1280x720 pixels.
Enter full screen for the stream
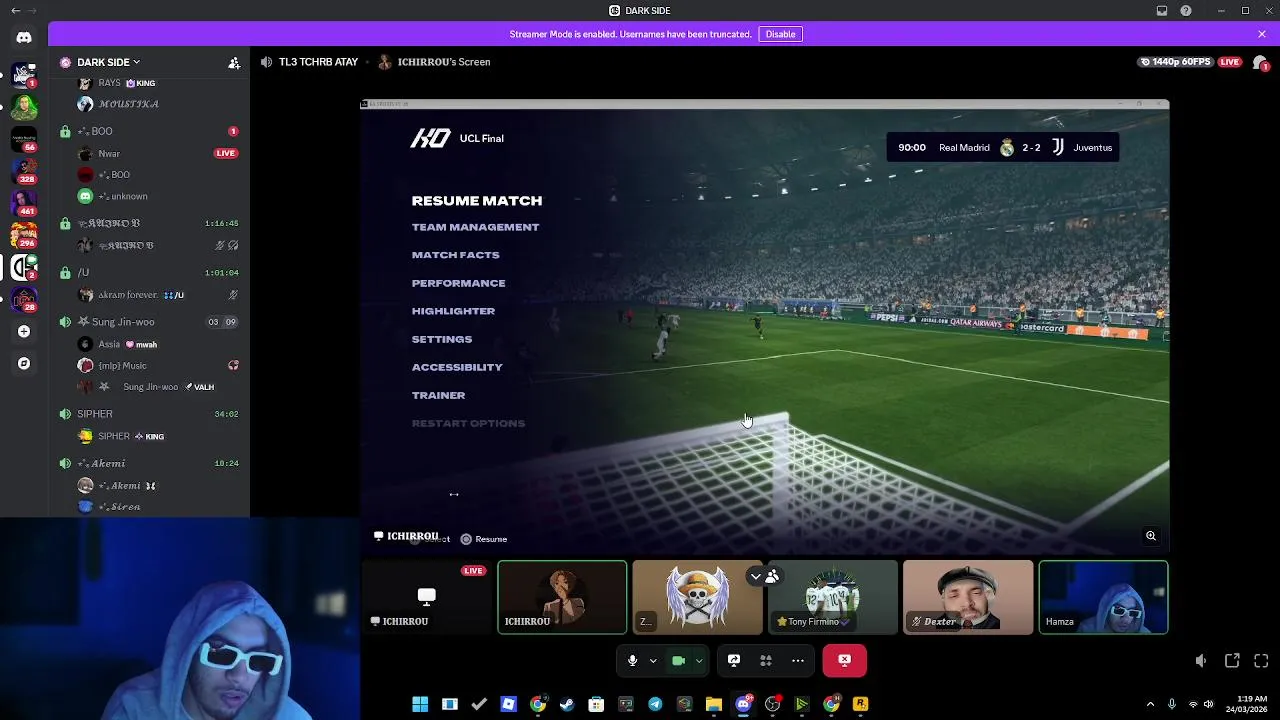[x=1261, y=661]
